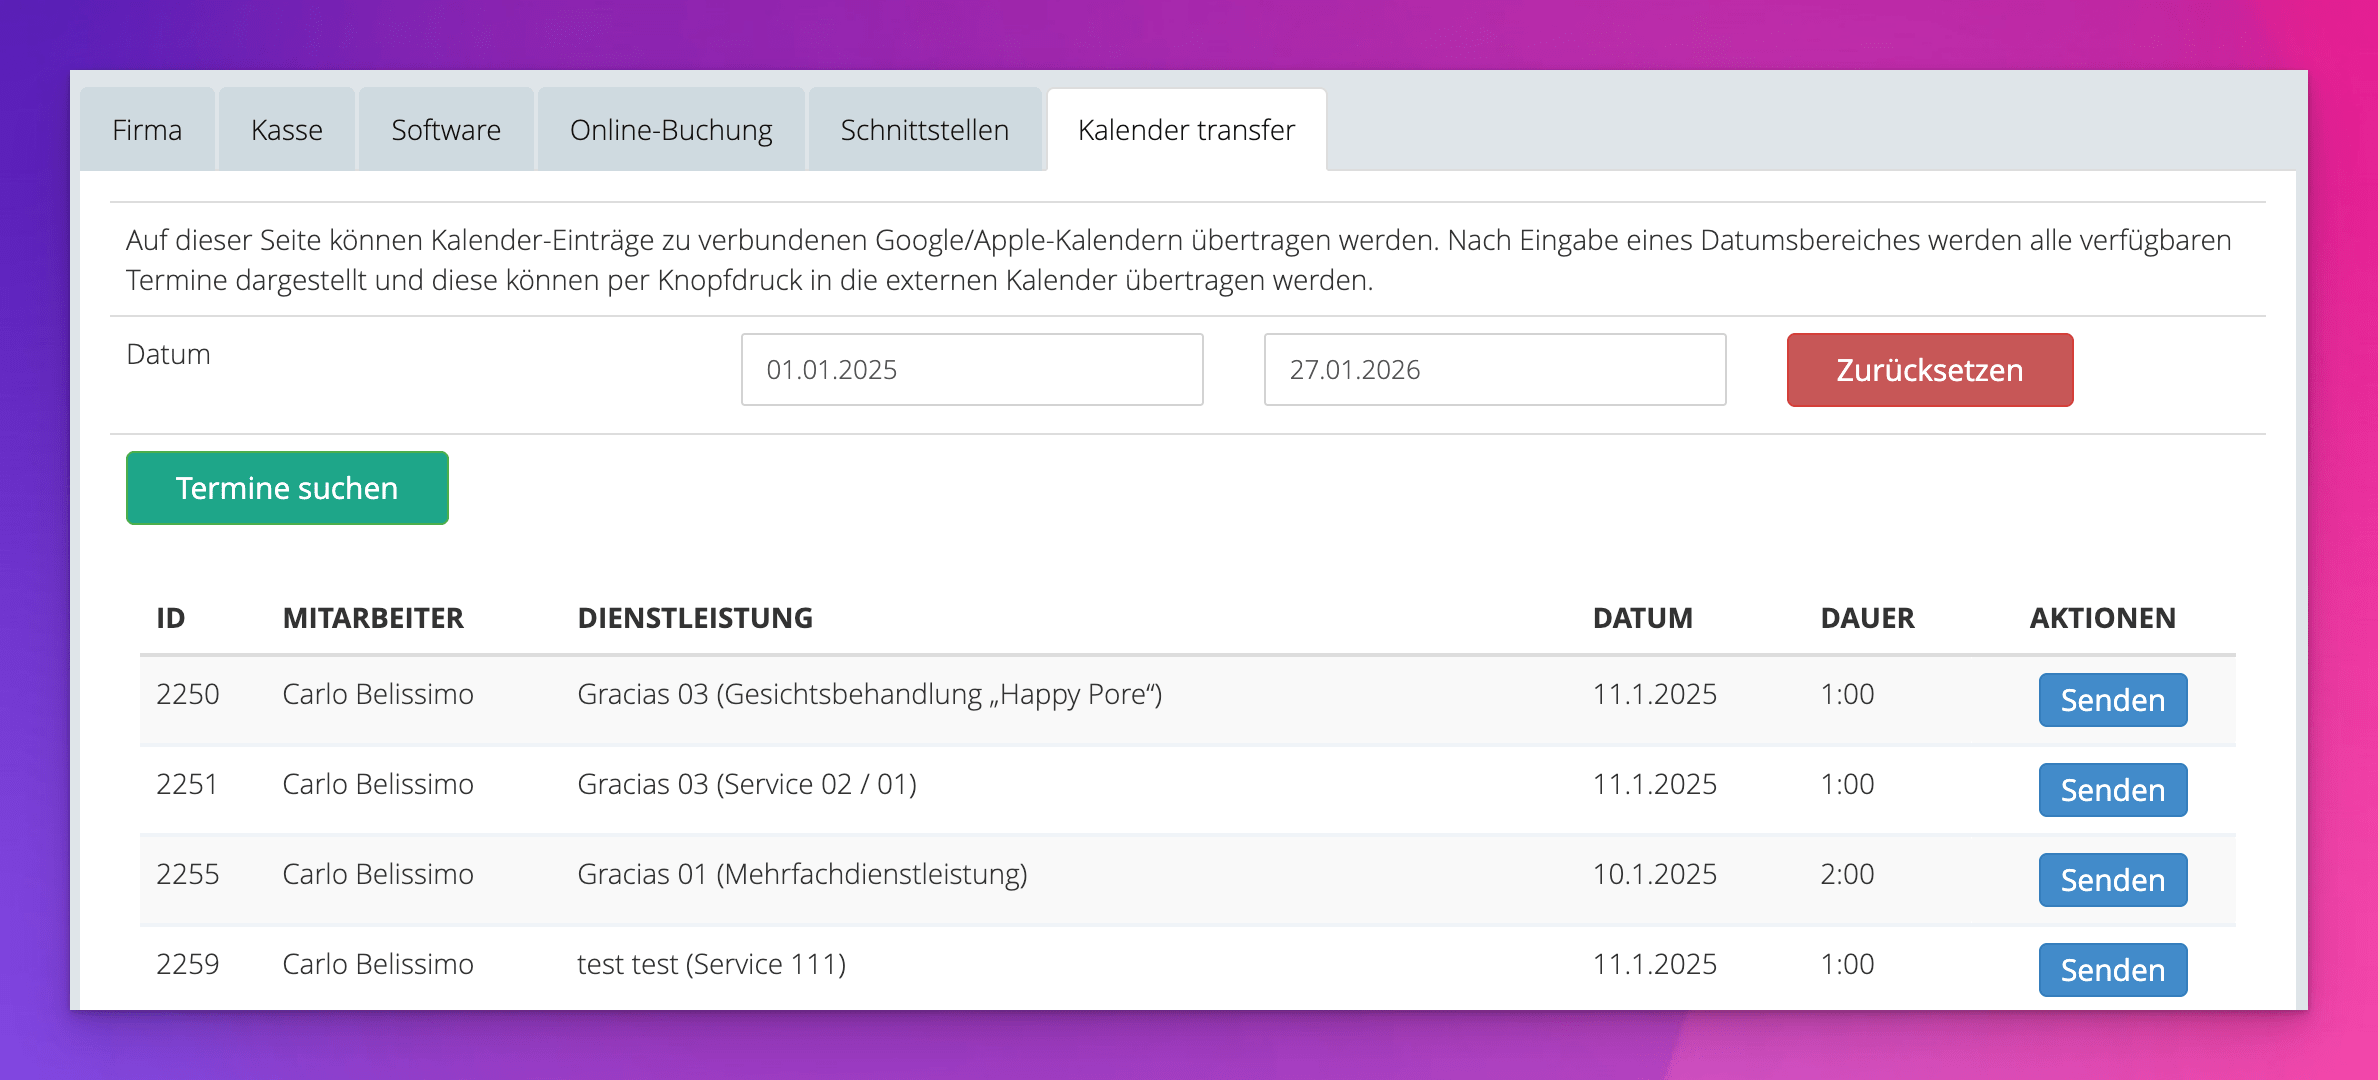Switch to the Kasse tab
The image size is (2378, 1080).
click(287, 130)
